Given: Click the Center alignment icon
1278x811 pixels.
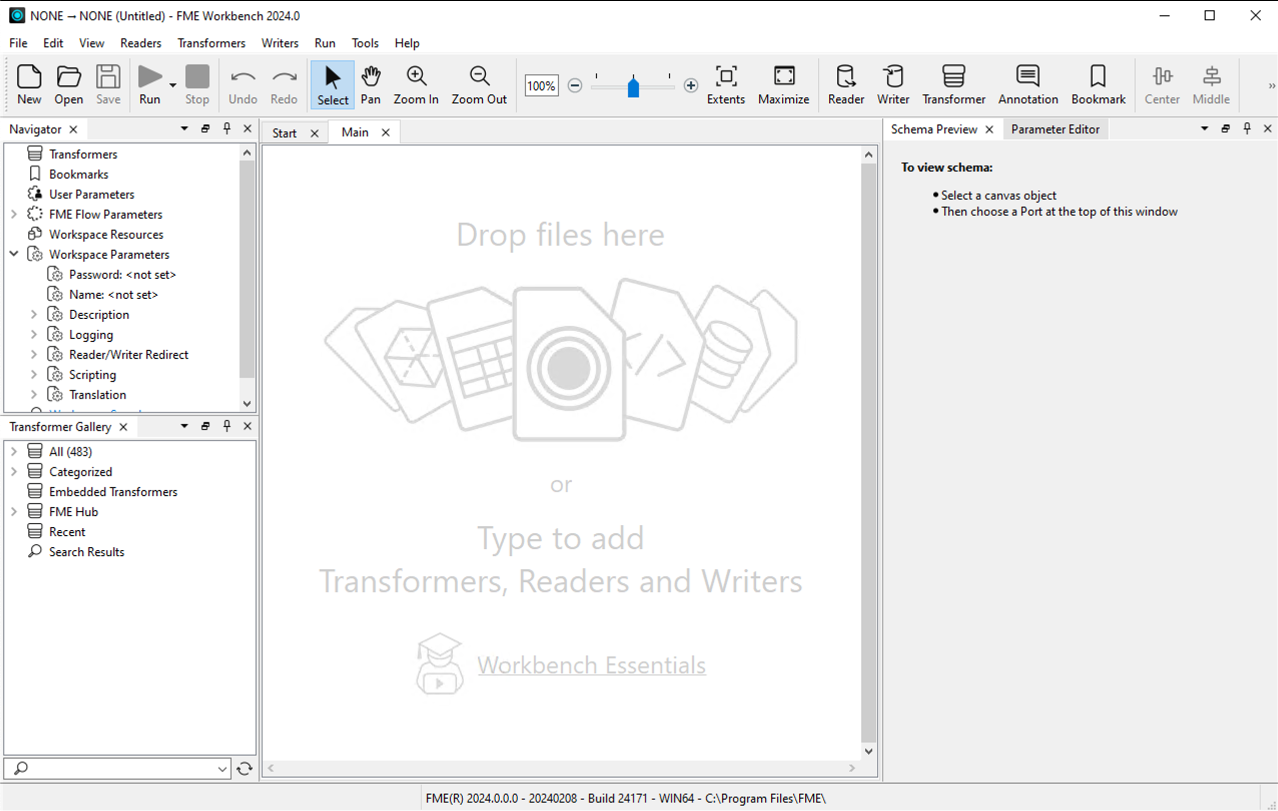Looking at the screenshot, I should point(1161,85).
